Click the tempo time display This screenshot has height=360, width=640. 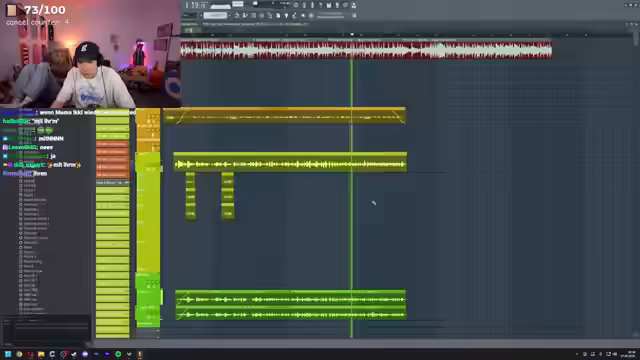(x=196, y=5)
